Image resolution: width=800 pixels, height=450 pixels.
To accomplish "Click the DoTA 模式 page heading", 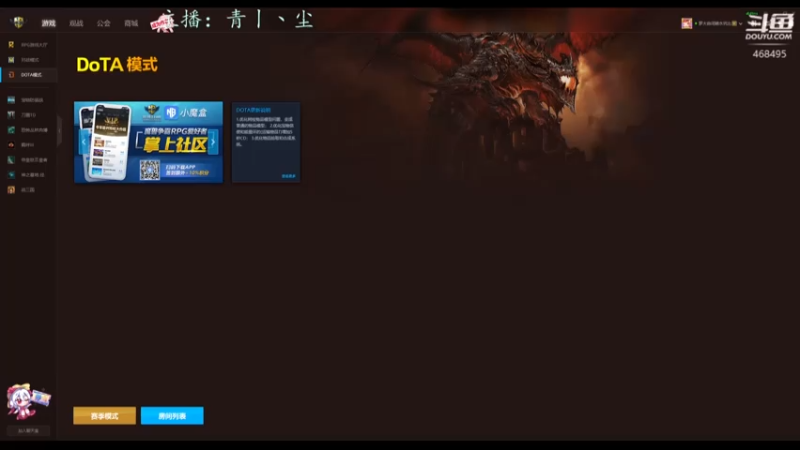I will pos(117,65).
